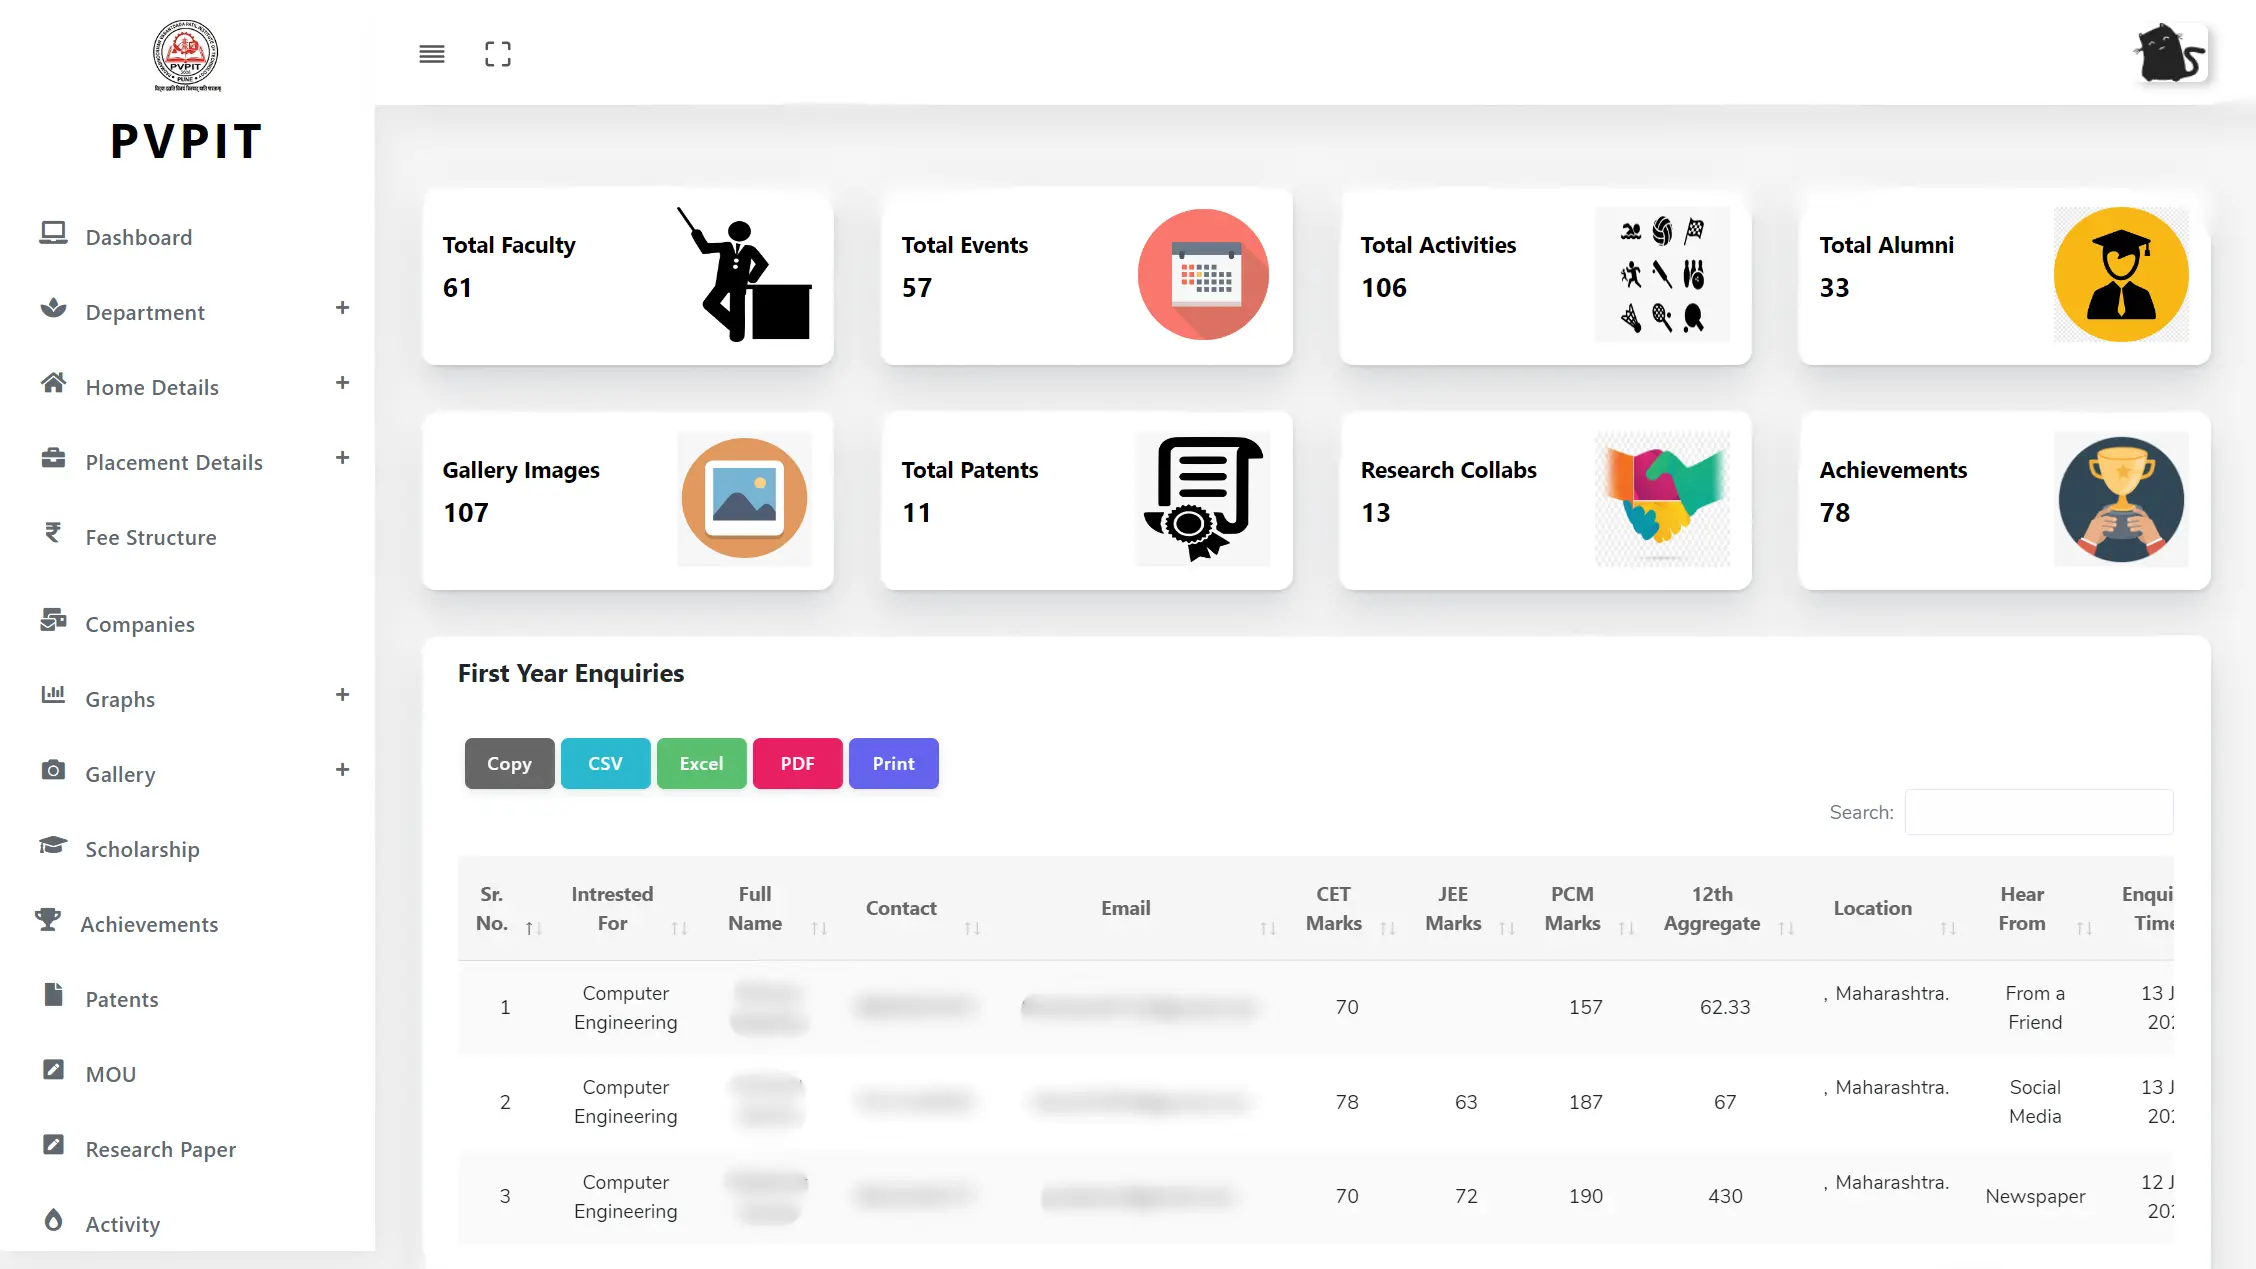
Task: Open the cat avatar profile picture
Action: tap(2170, 54)
